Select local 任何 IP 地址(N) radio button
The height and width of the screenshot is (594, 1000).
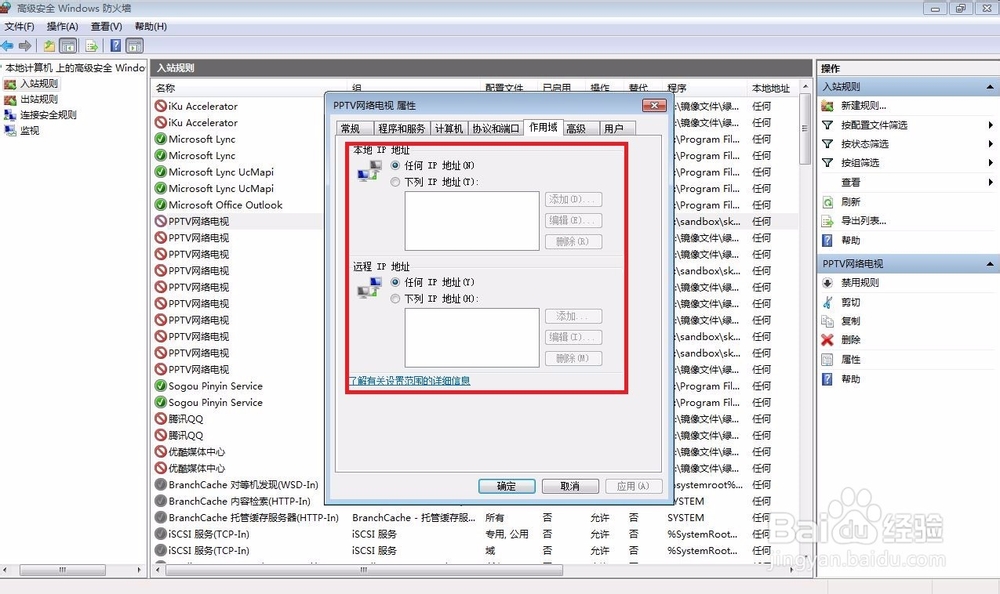[x=395, y=165]
